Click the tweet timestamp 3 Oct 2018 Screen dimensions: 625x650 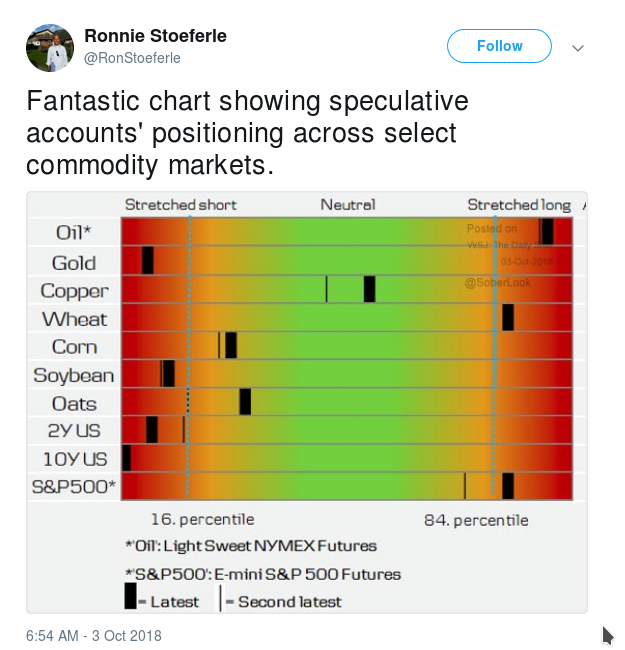(x=94, y=636)
